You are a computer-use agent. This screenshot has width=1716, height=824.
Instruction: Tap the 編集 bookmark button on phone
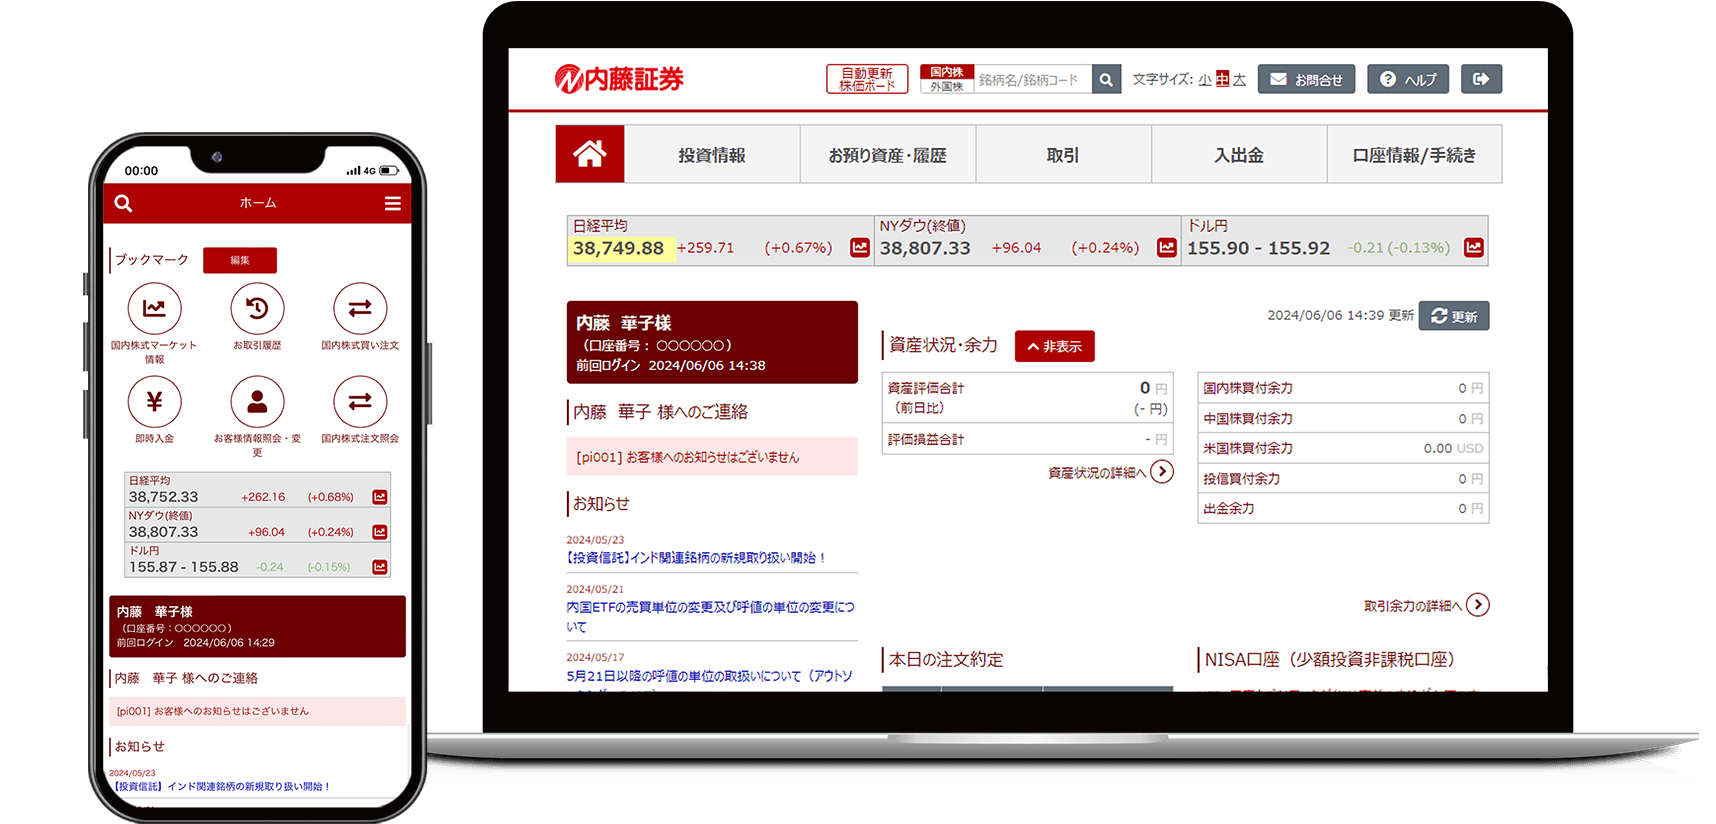240,260
